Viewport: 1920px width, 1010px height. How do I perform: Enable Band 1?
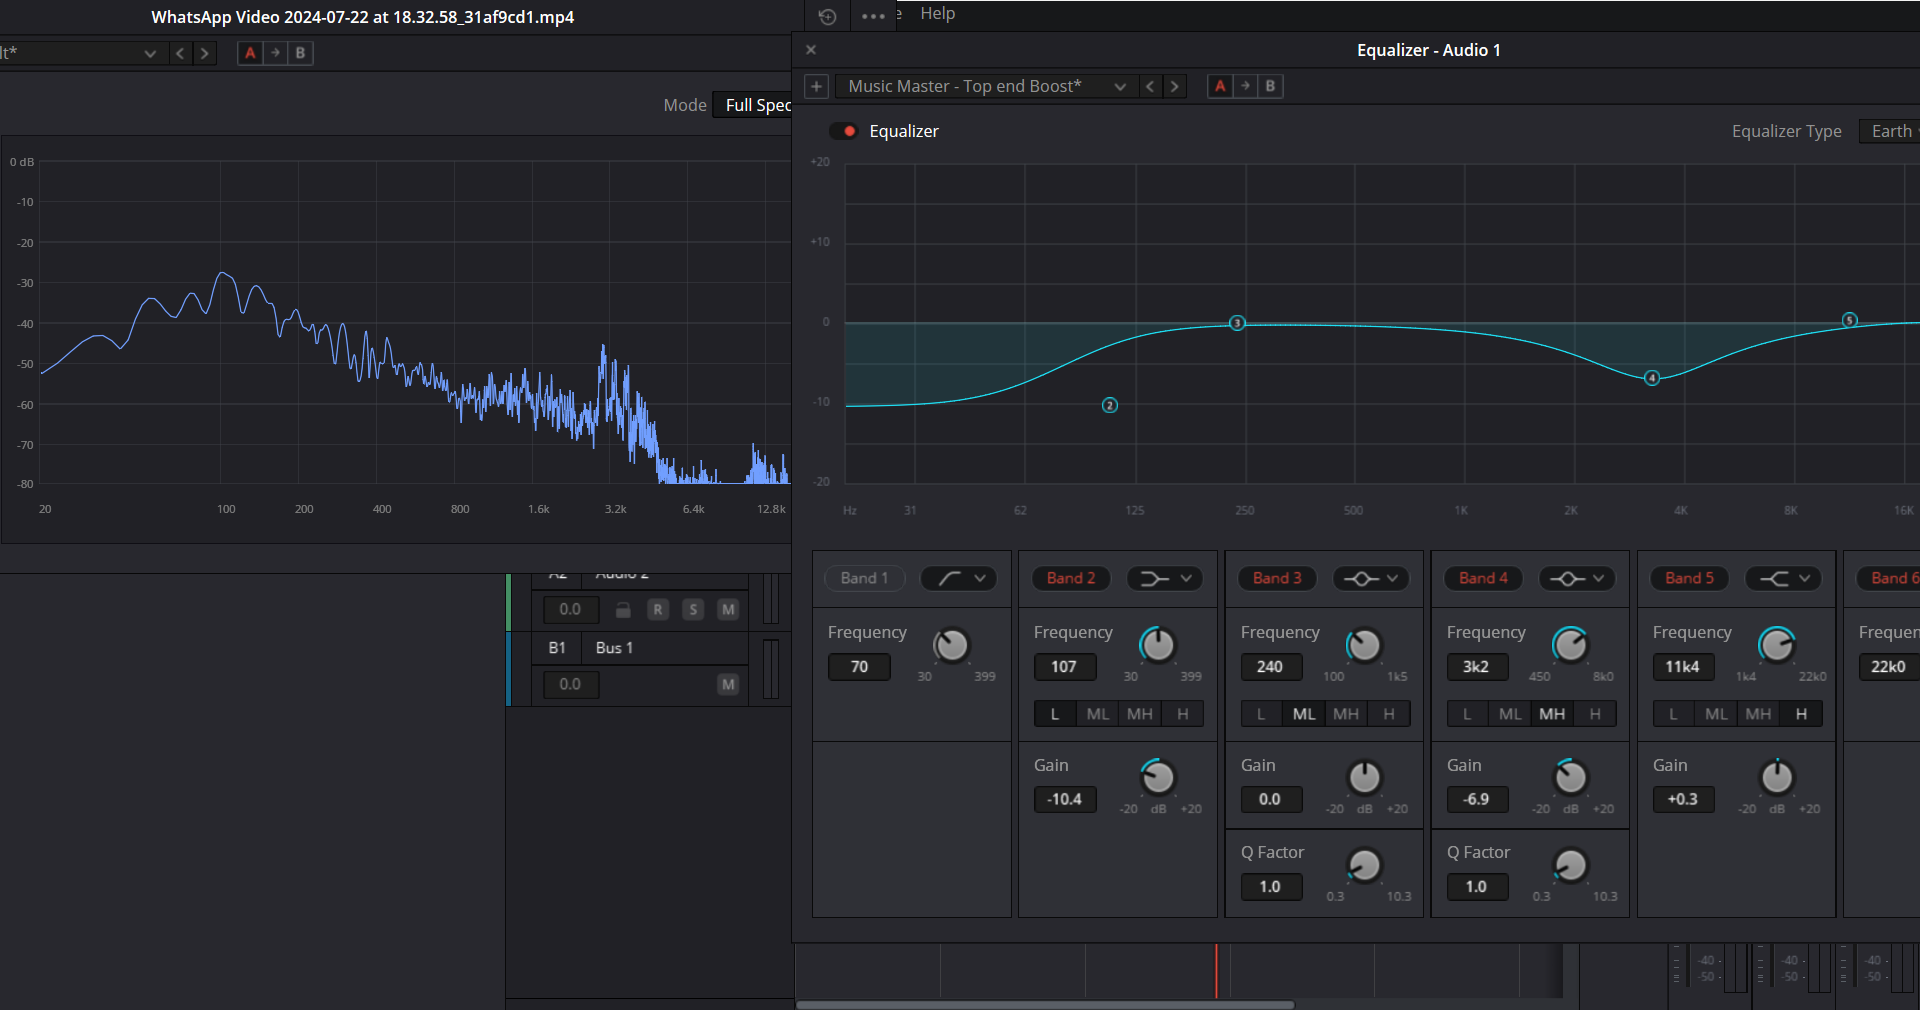pos(864,578)
